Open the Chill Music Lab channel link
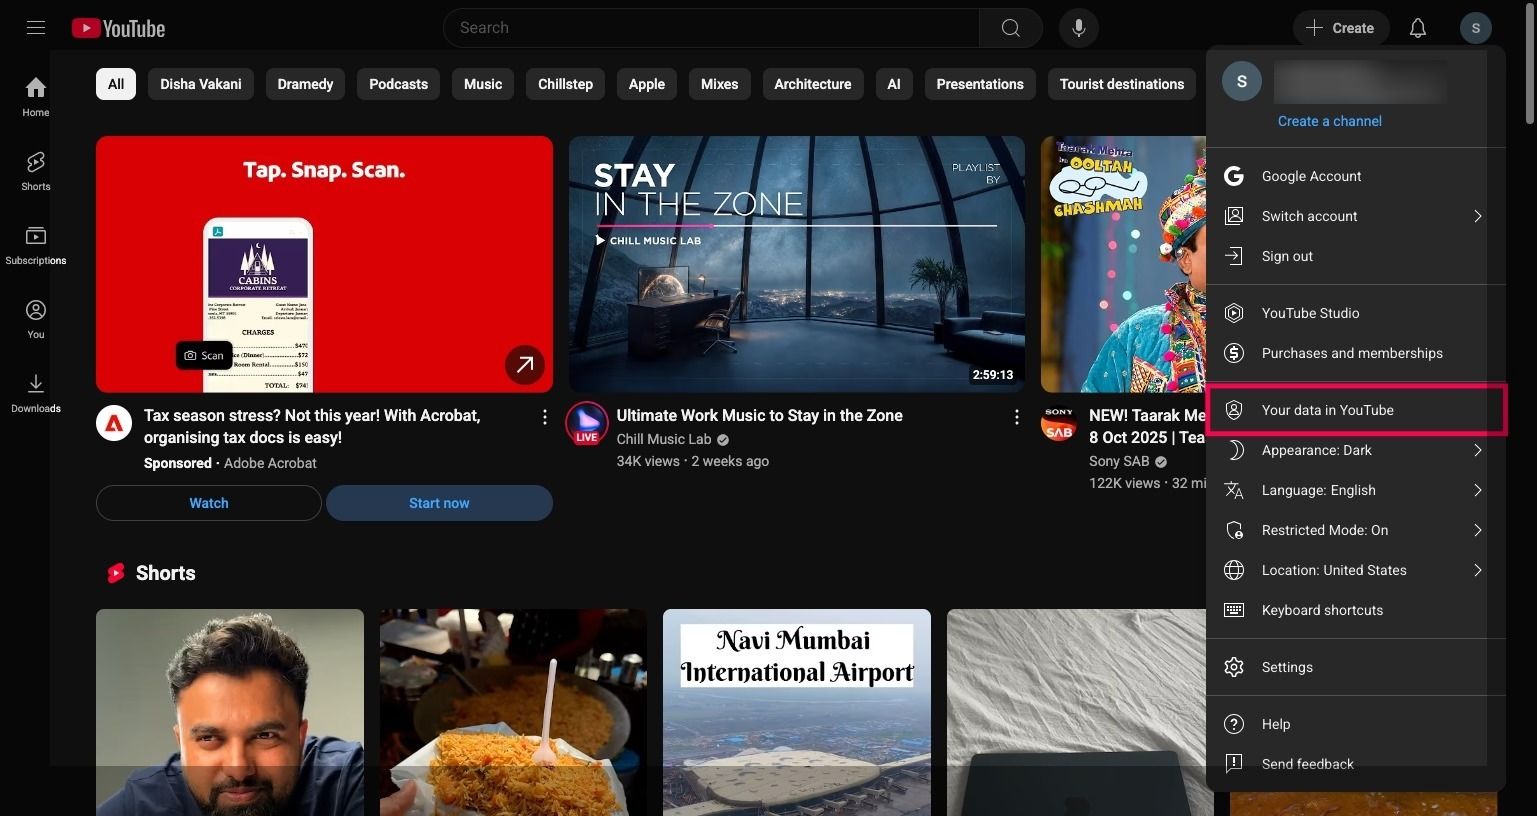 (664, 439)
